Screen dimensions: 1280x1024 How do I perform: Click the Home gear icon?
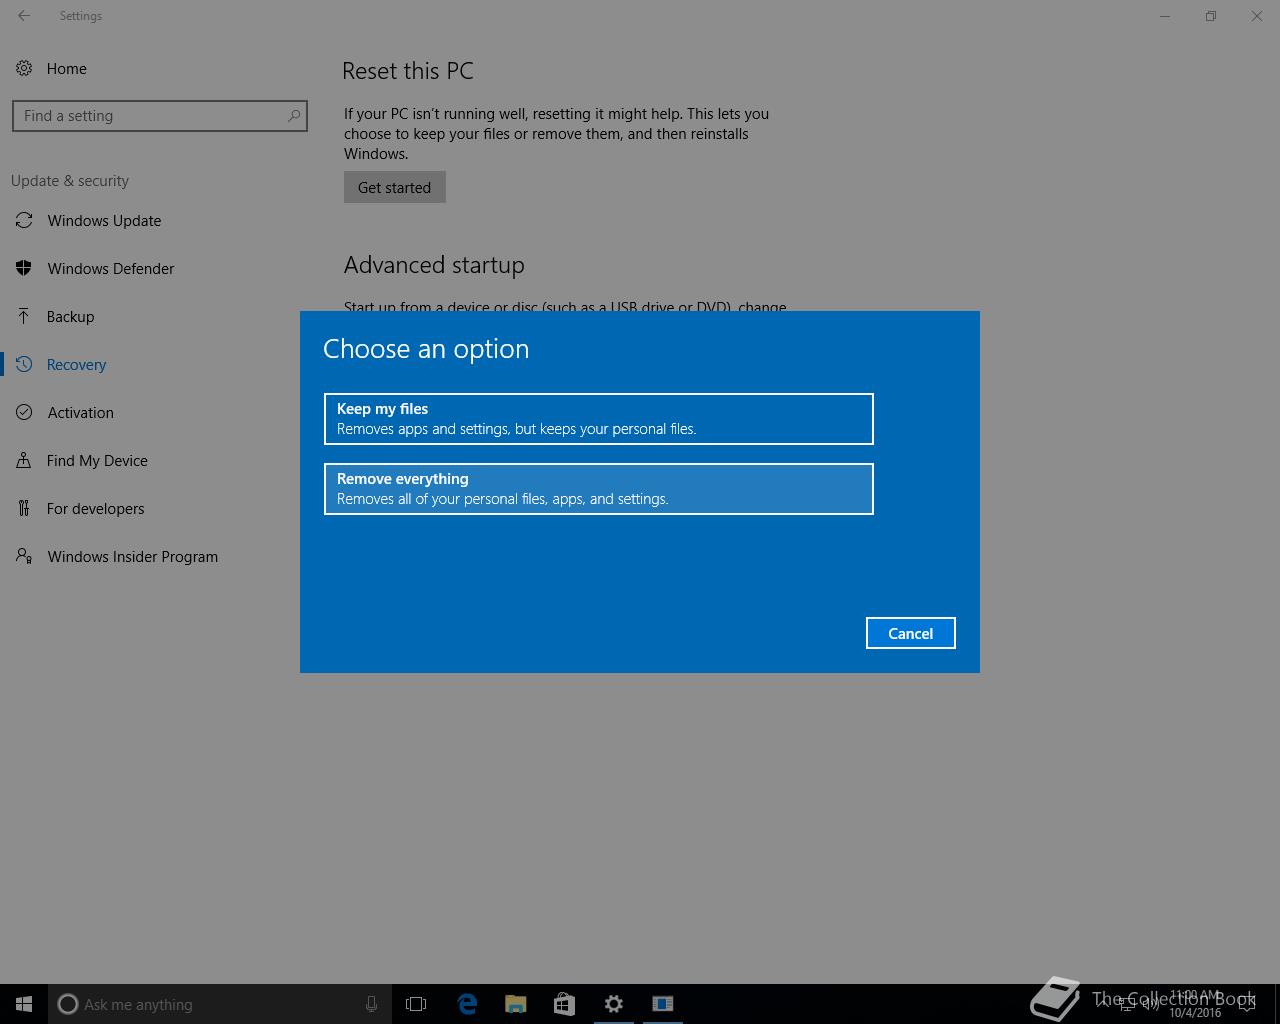[x=24, y=68]
